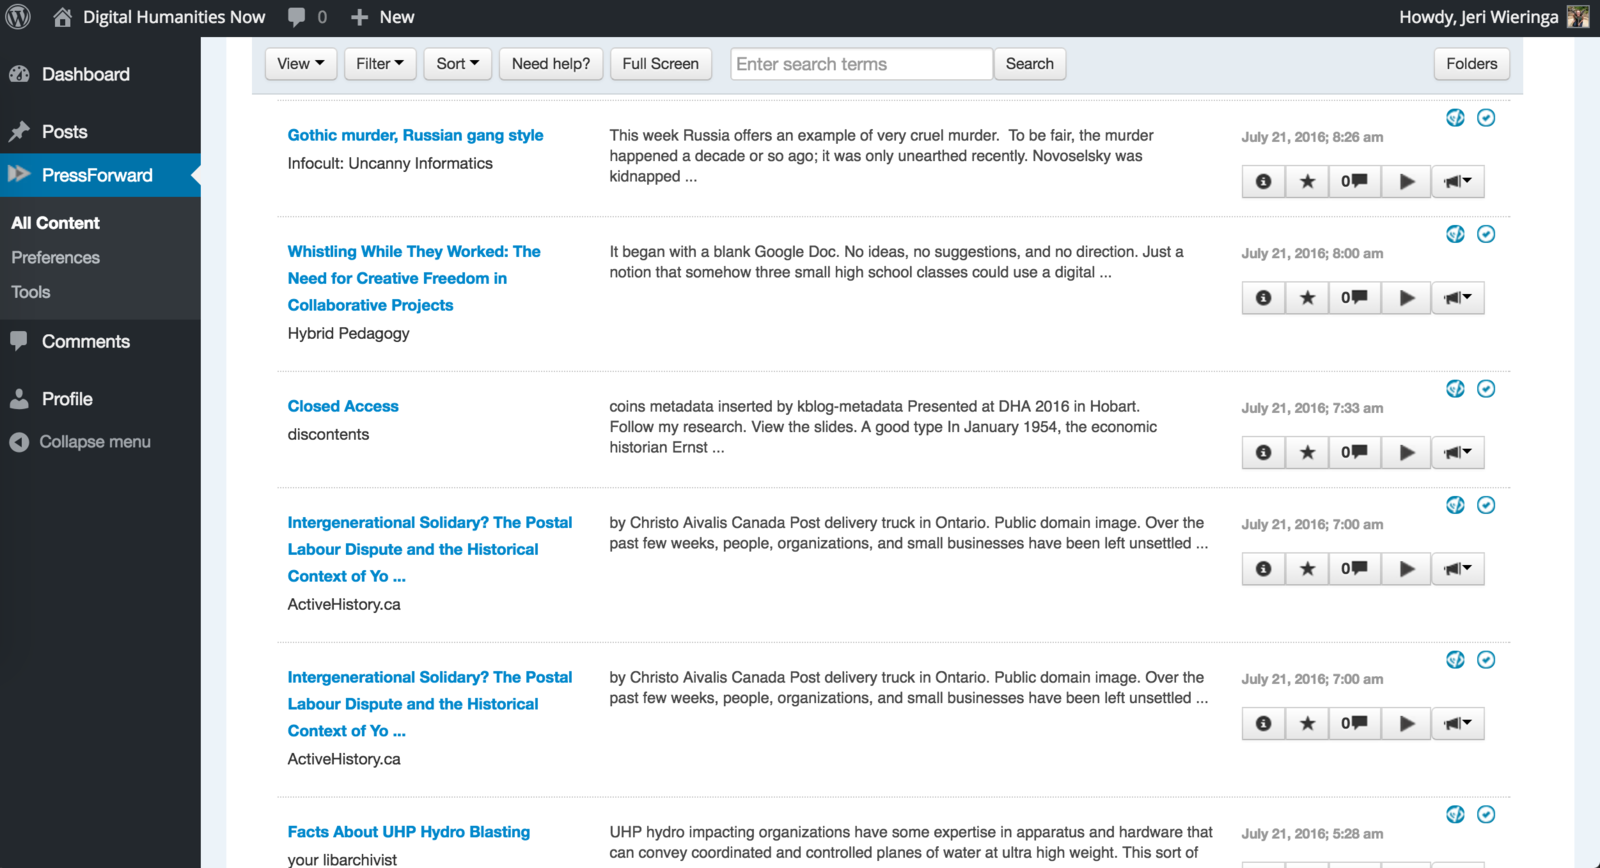Click the arrow button on Closed Access row

pyautogui.click(x=1407, y=452)
